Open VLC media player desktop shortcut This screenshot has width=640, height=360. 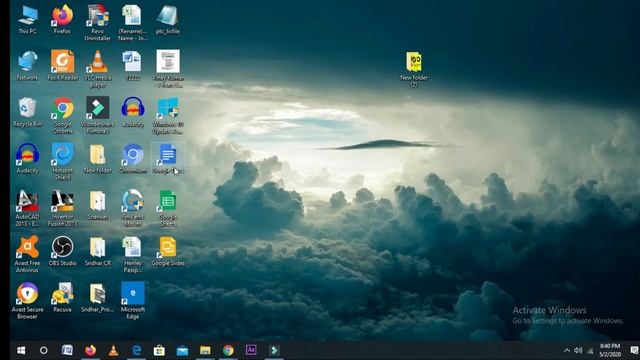click(98, 69)
